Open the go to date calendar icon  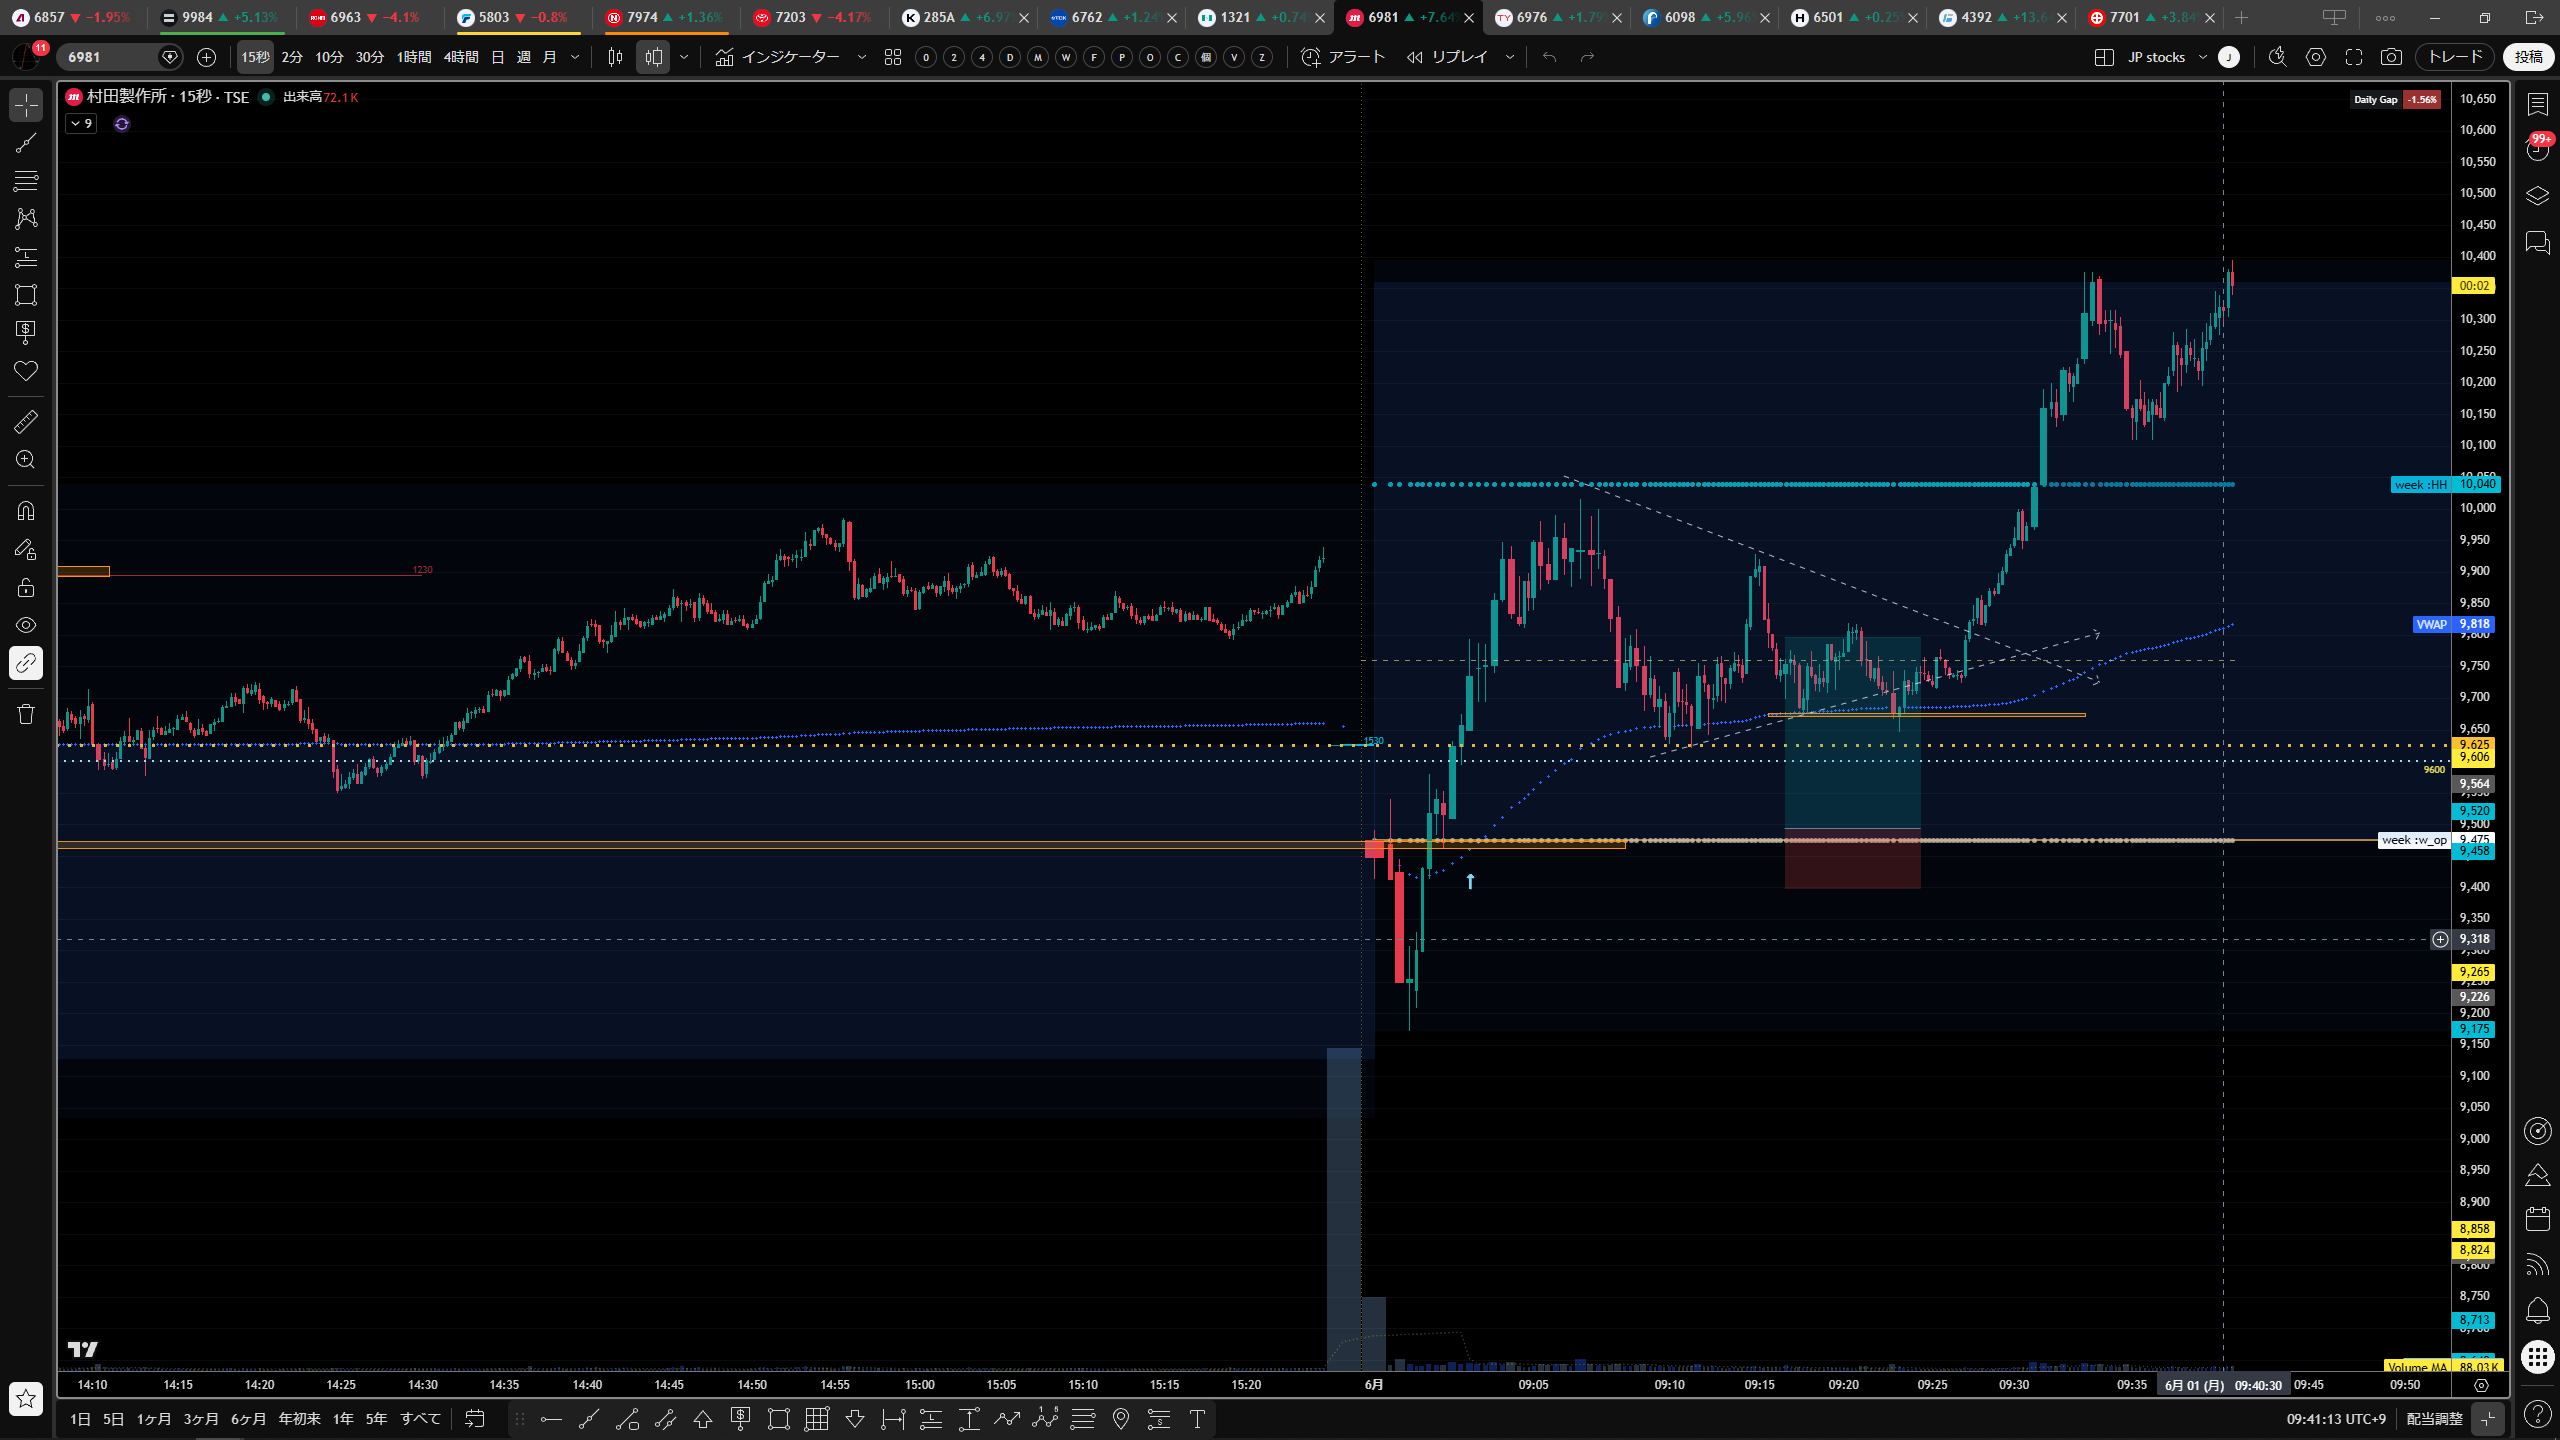(x=475, y=1419)
